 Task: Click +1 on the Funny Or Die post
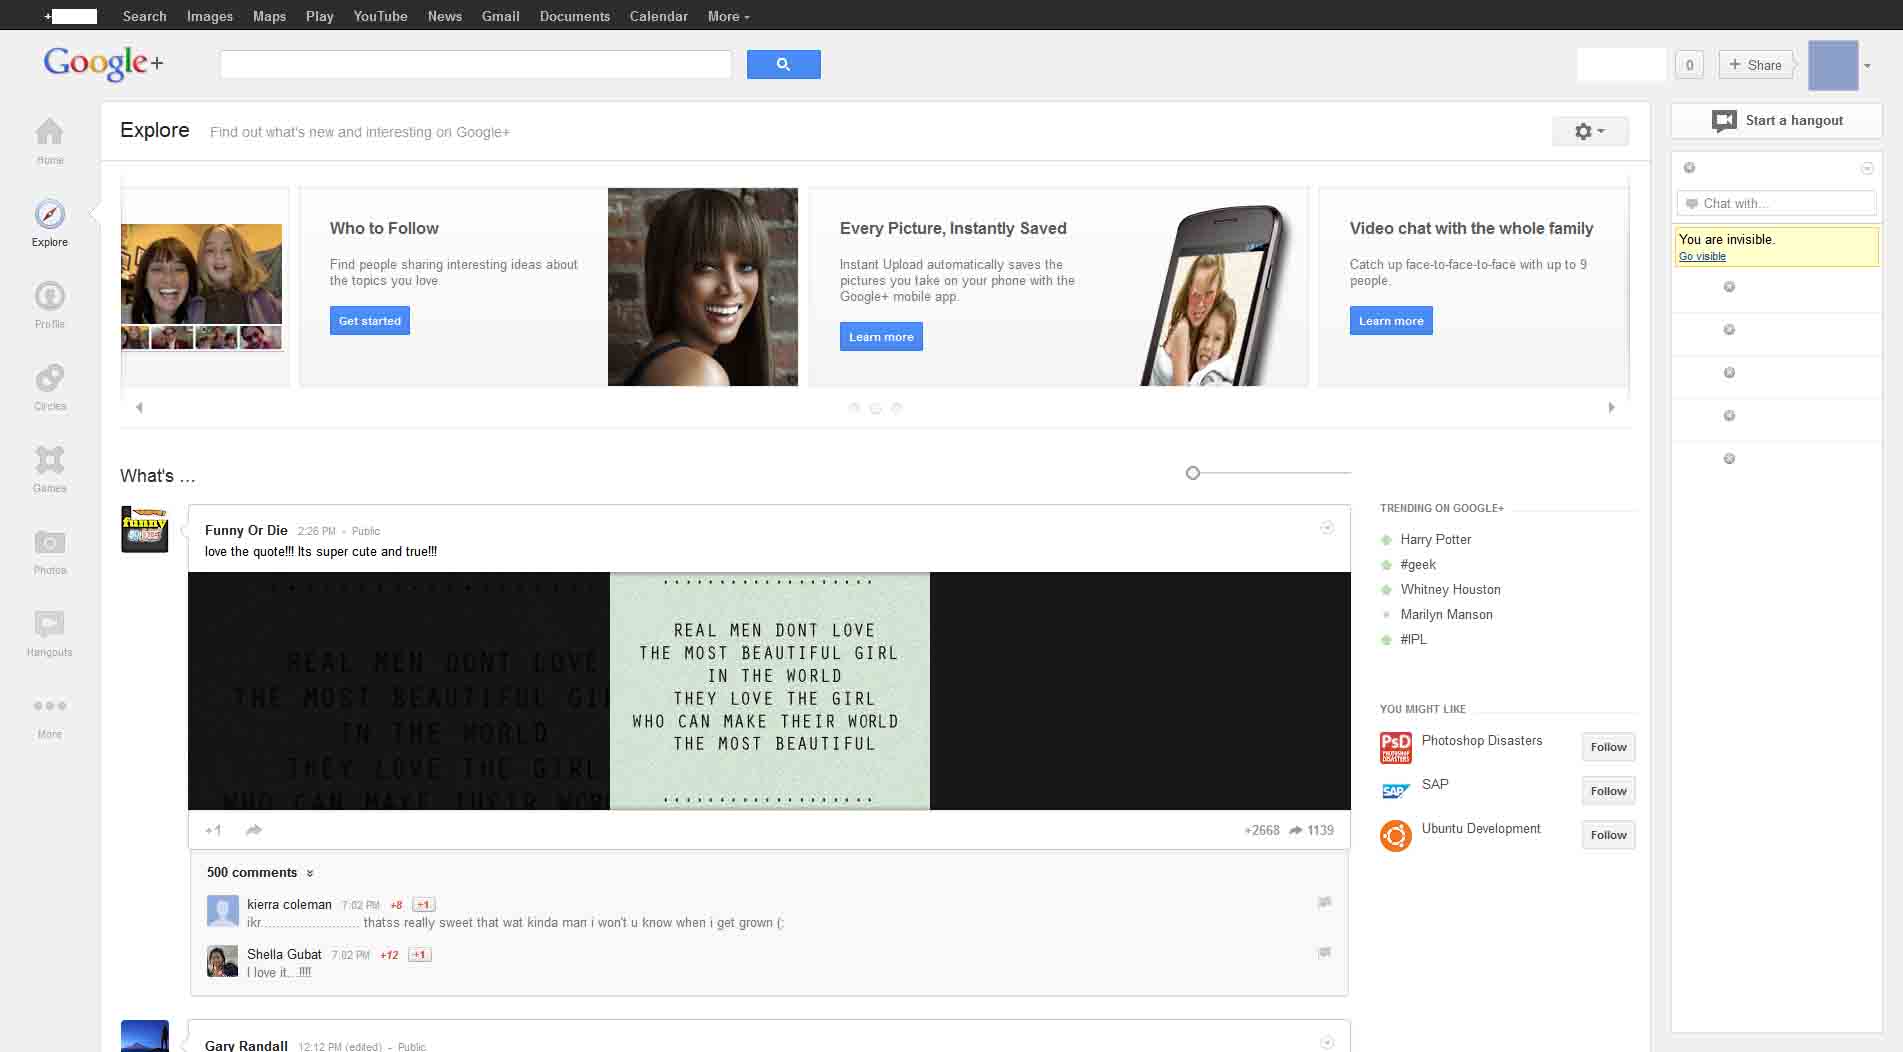point(213,830)
